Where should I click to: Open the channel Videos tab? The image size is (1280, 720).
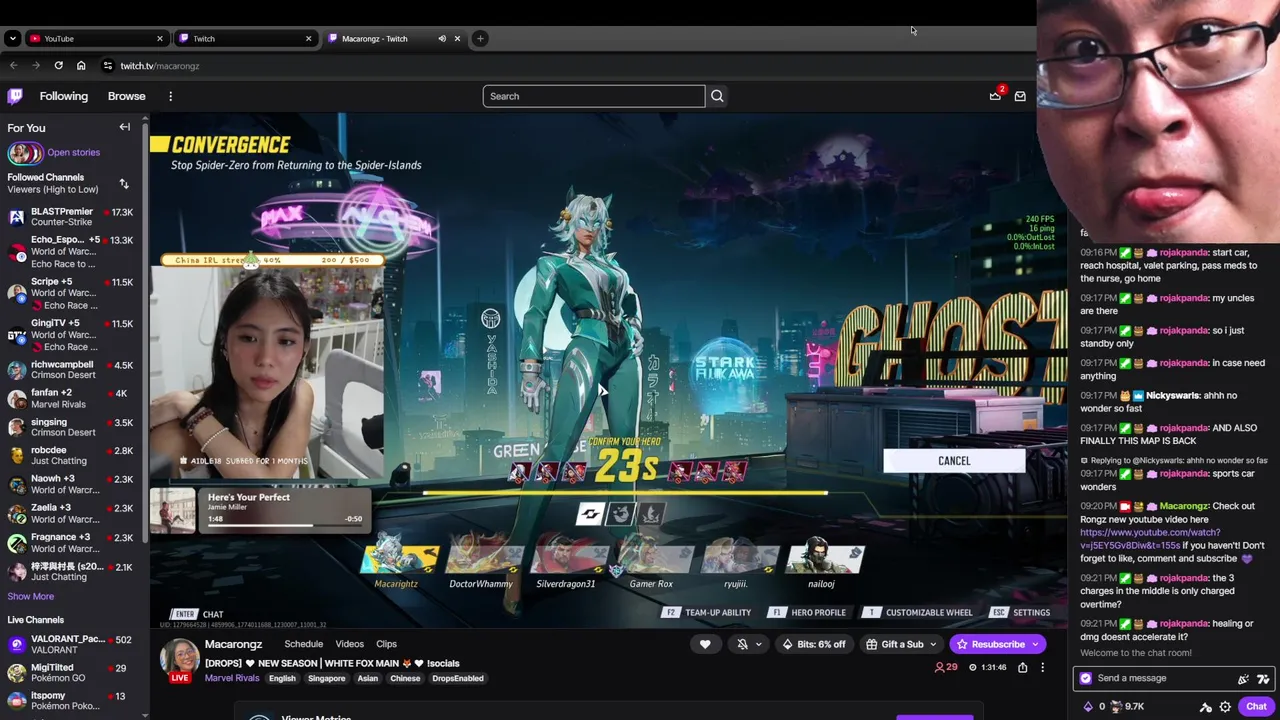[349, 644]
